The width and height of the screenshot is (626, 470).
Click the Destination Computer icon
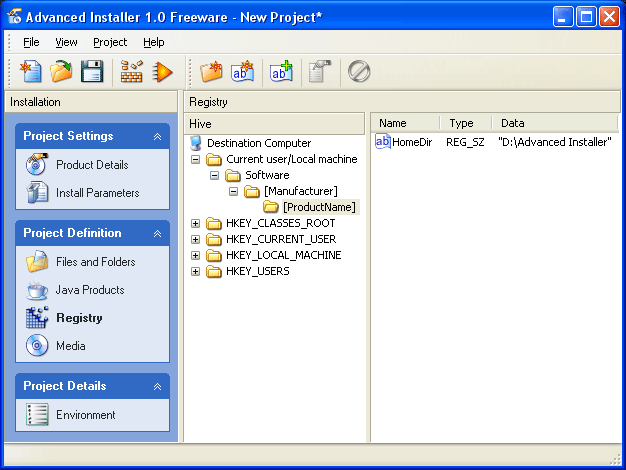(x=196, y=143)
